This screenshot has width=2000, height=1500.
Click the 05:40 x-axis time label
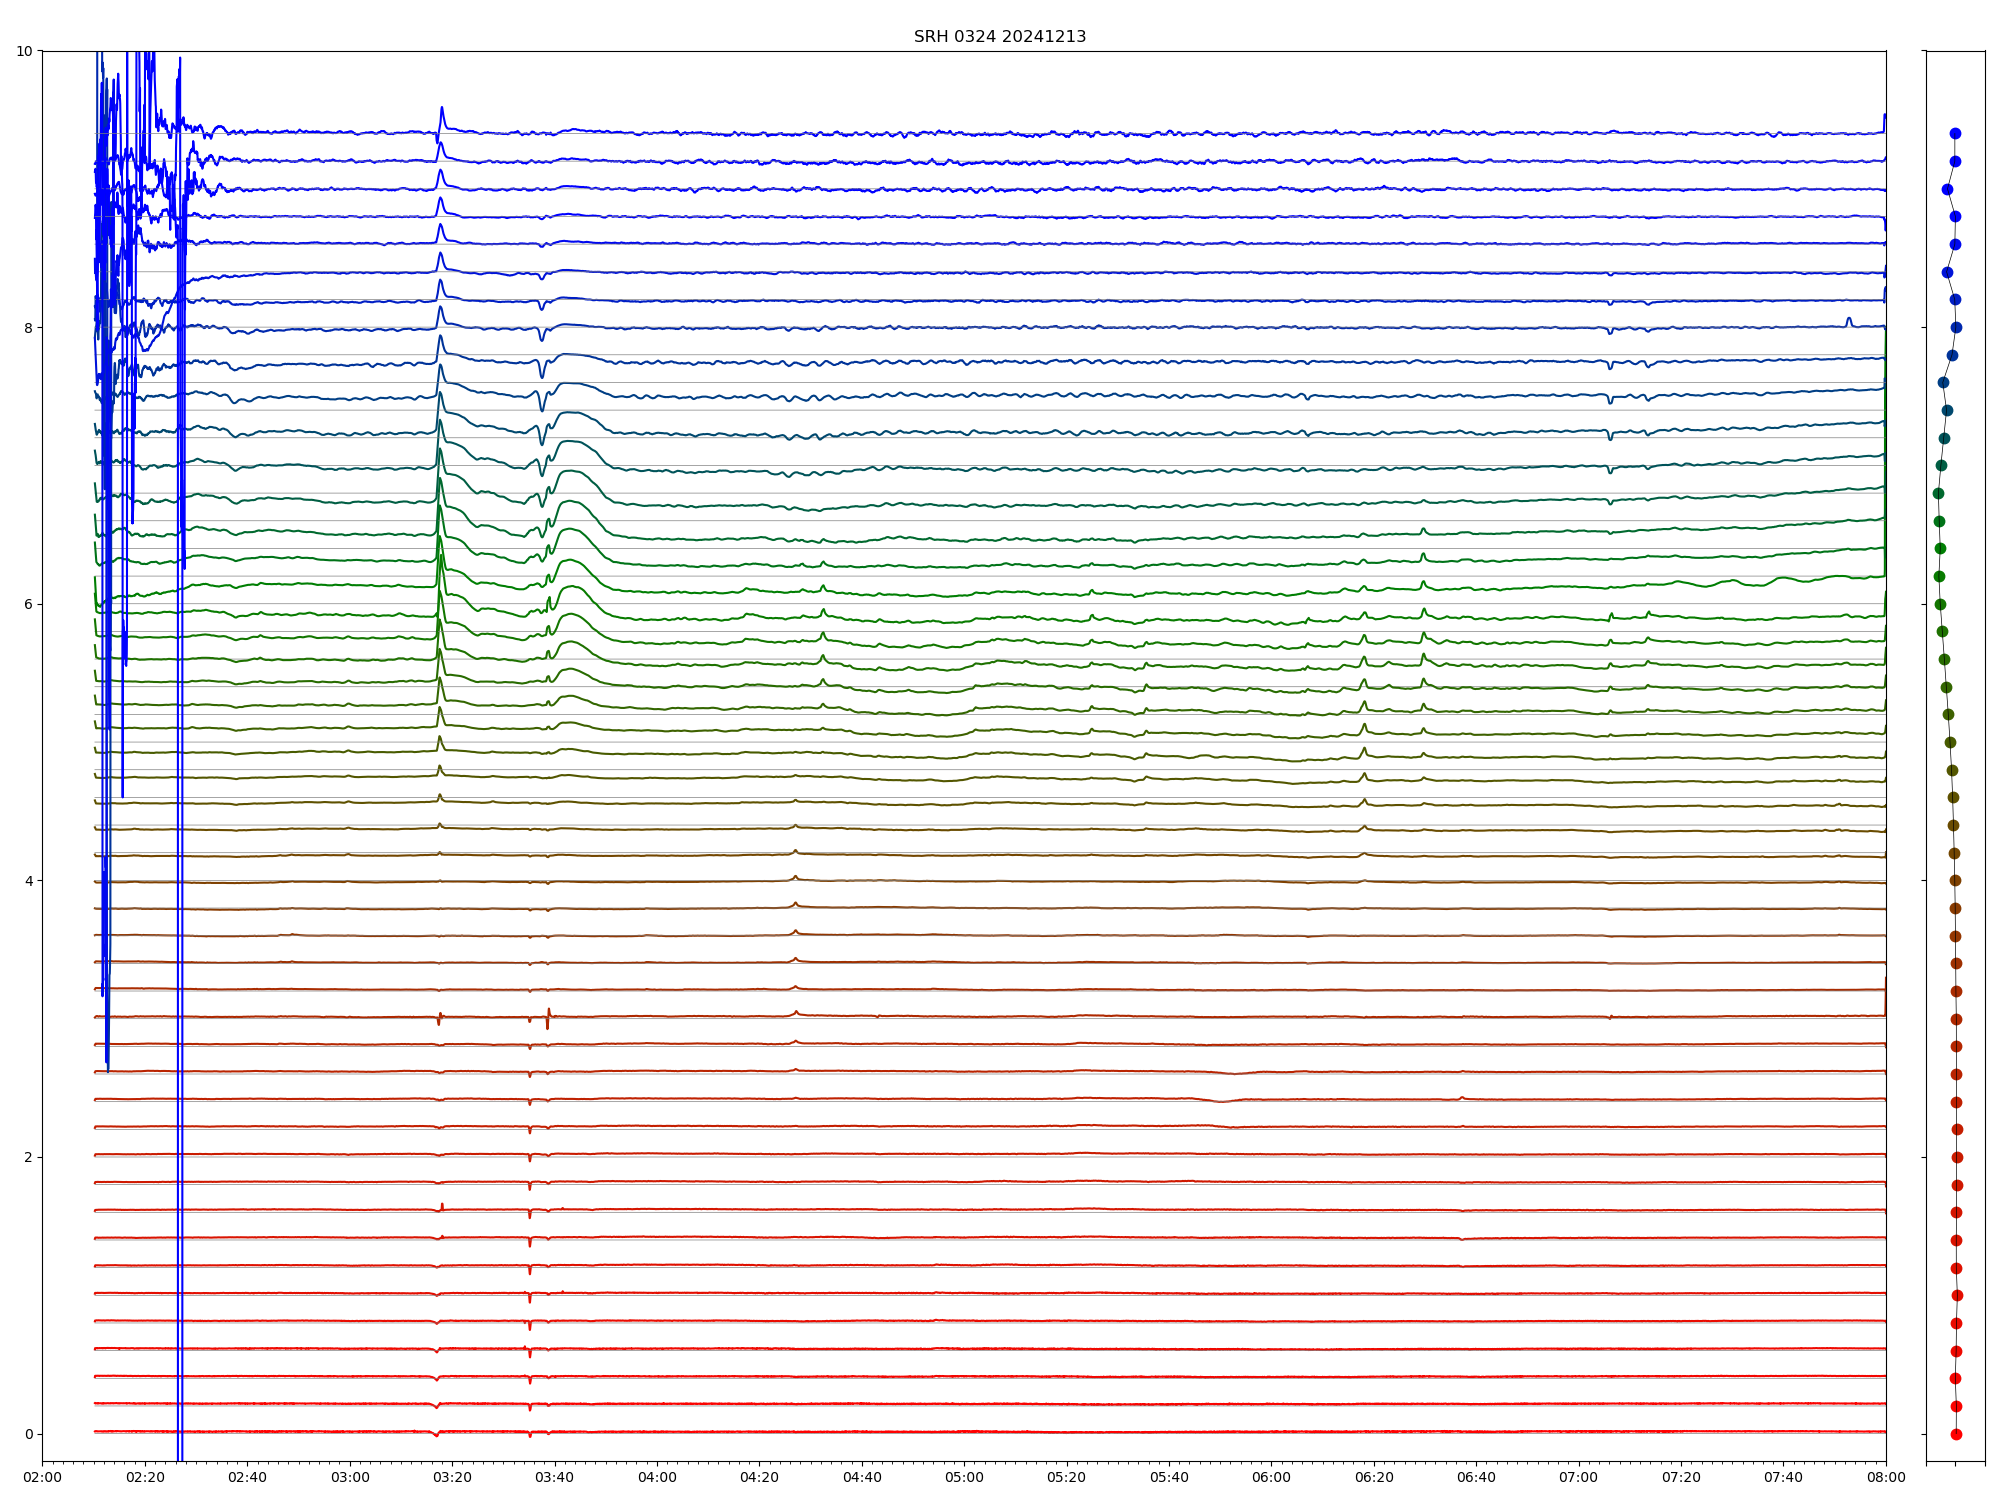pos(1169,1477)
